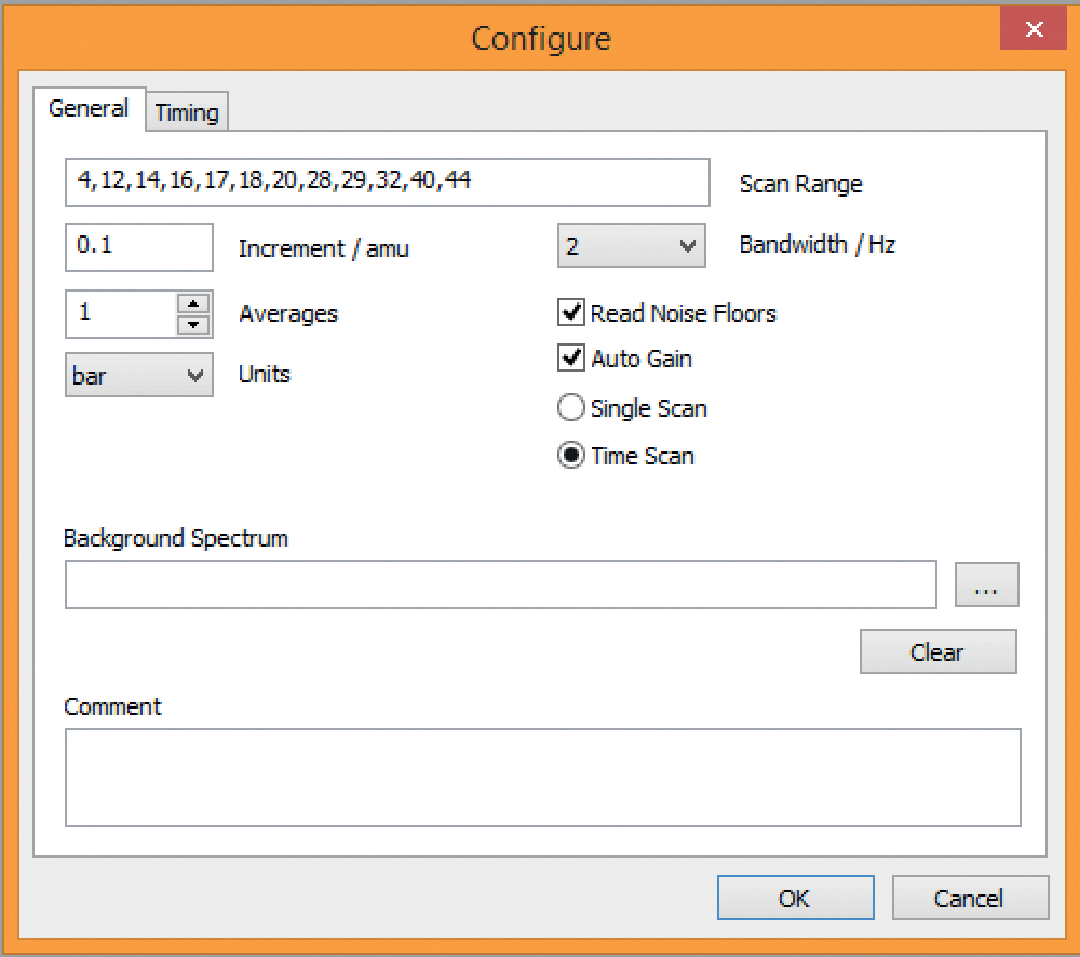1080x957 pixels.
Task: Click into the Comment text area
Action: click(x=543, y=777)
